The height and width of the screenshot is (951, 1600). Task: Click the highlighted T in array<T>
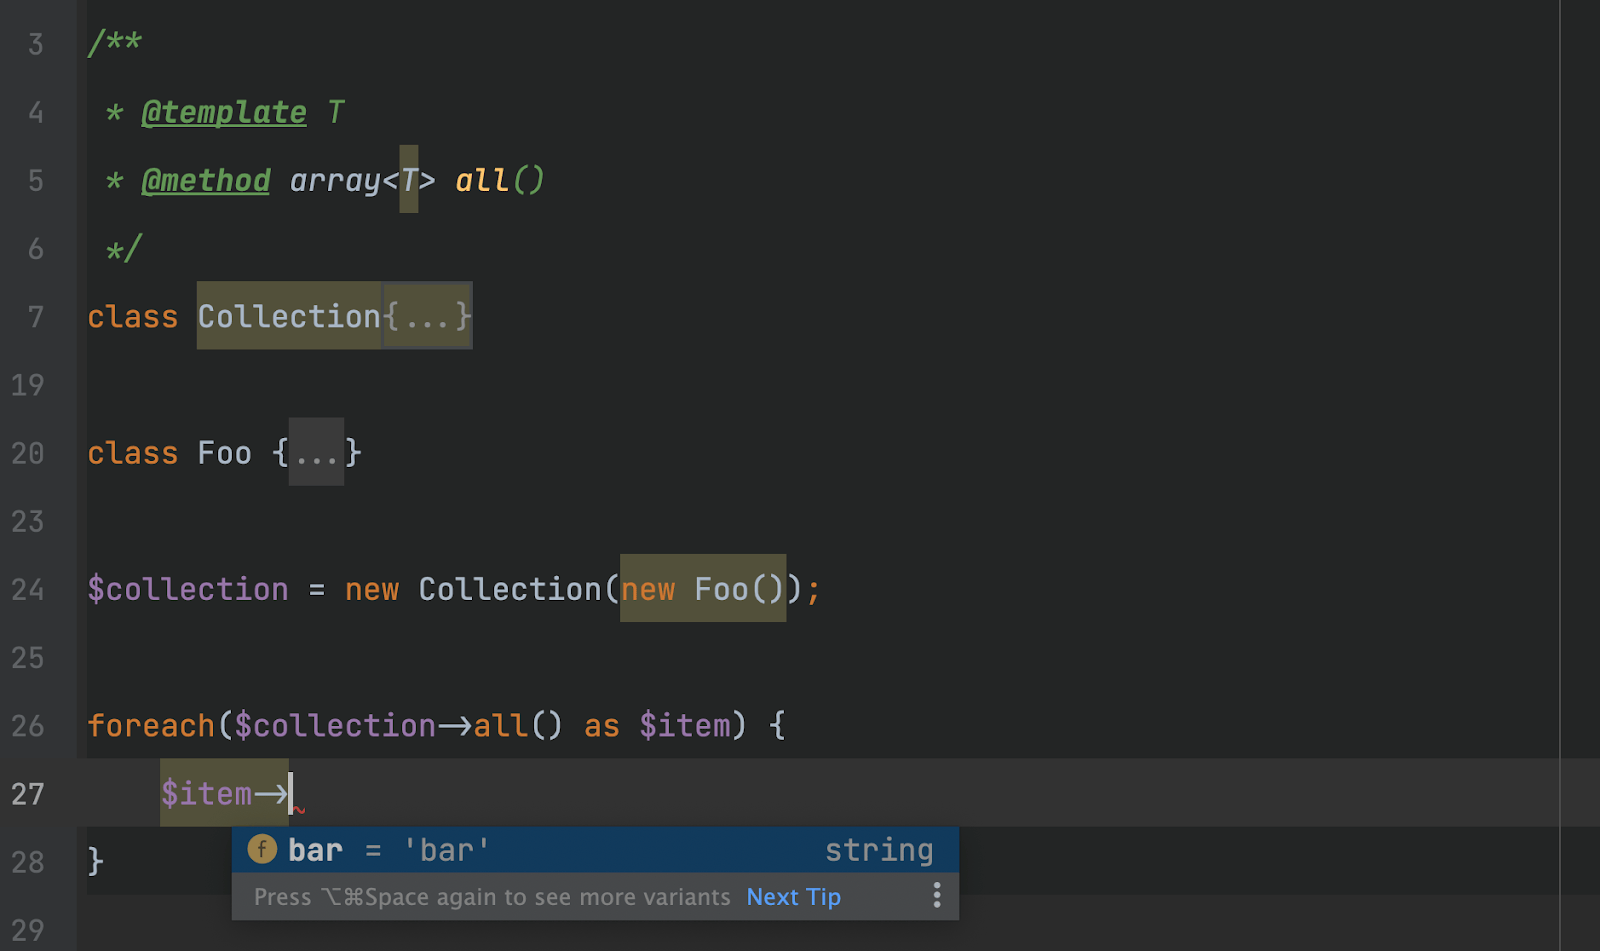tap(409, 180)
